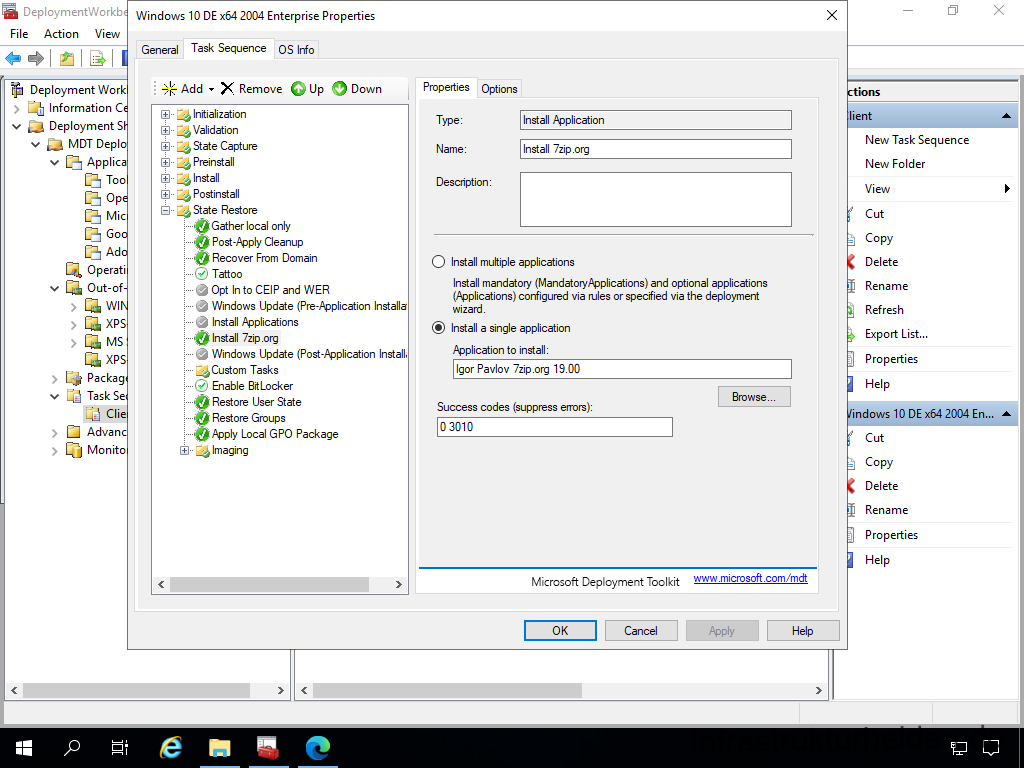Expand the Initialization group
Viewport: 1024px width, 768px height.
point(166,114)
